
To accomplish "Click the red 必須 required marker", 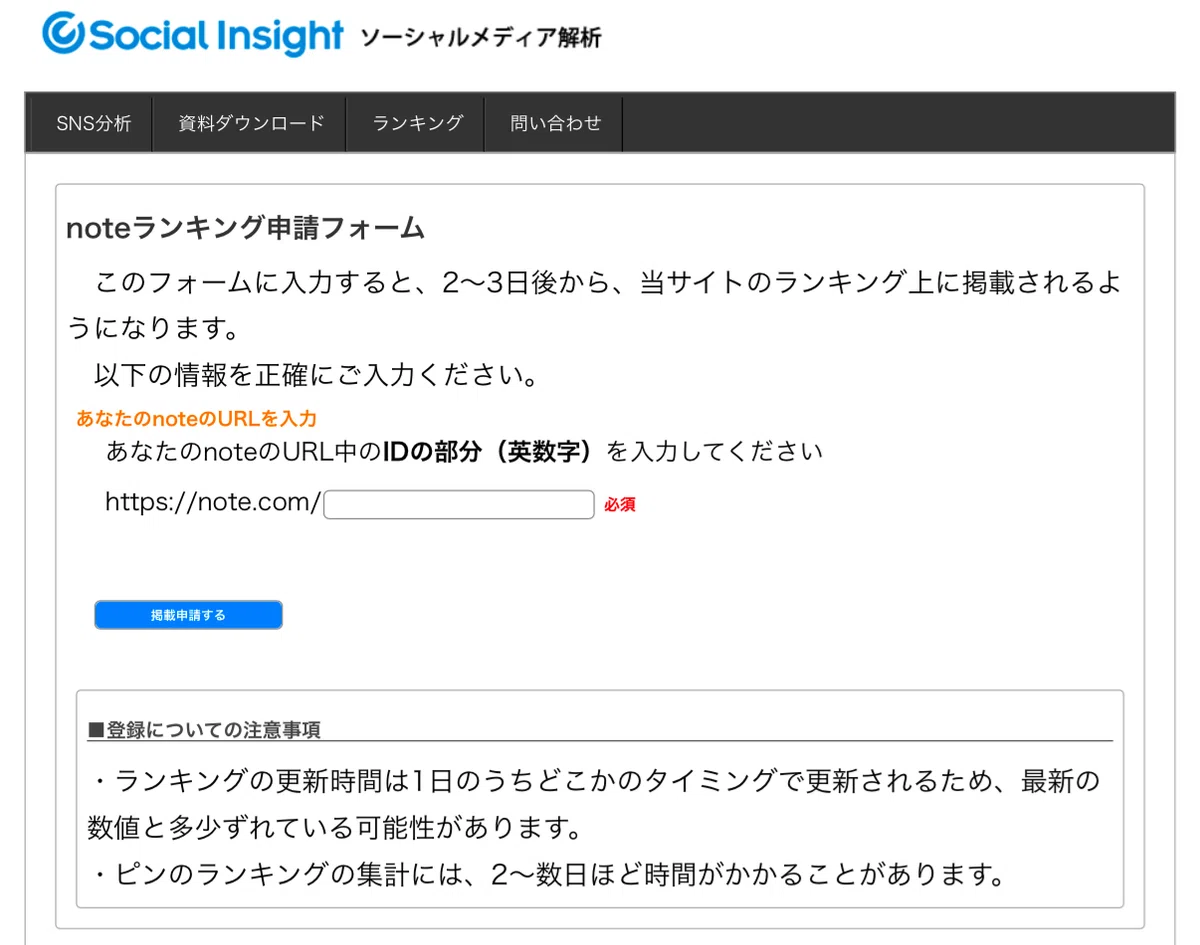I will point(620,505).
